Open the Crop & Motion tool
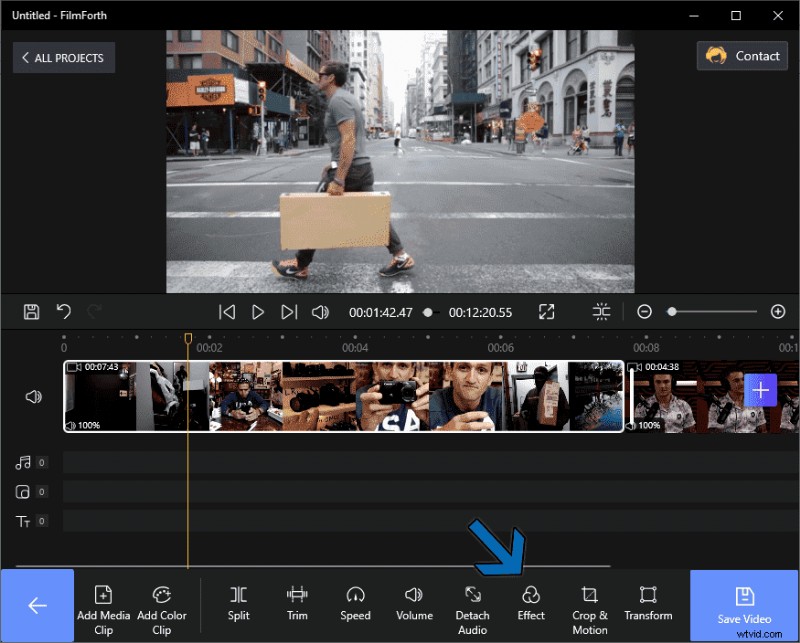The image size is (800, 643). click(x=589, y=600)
